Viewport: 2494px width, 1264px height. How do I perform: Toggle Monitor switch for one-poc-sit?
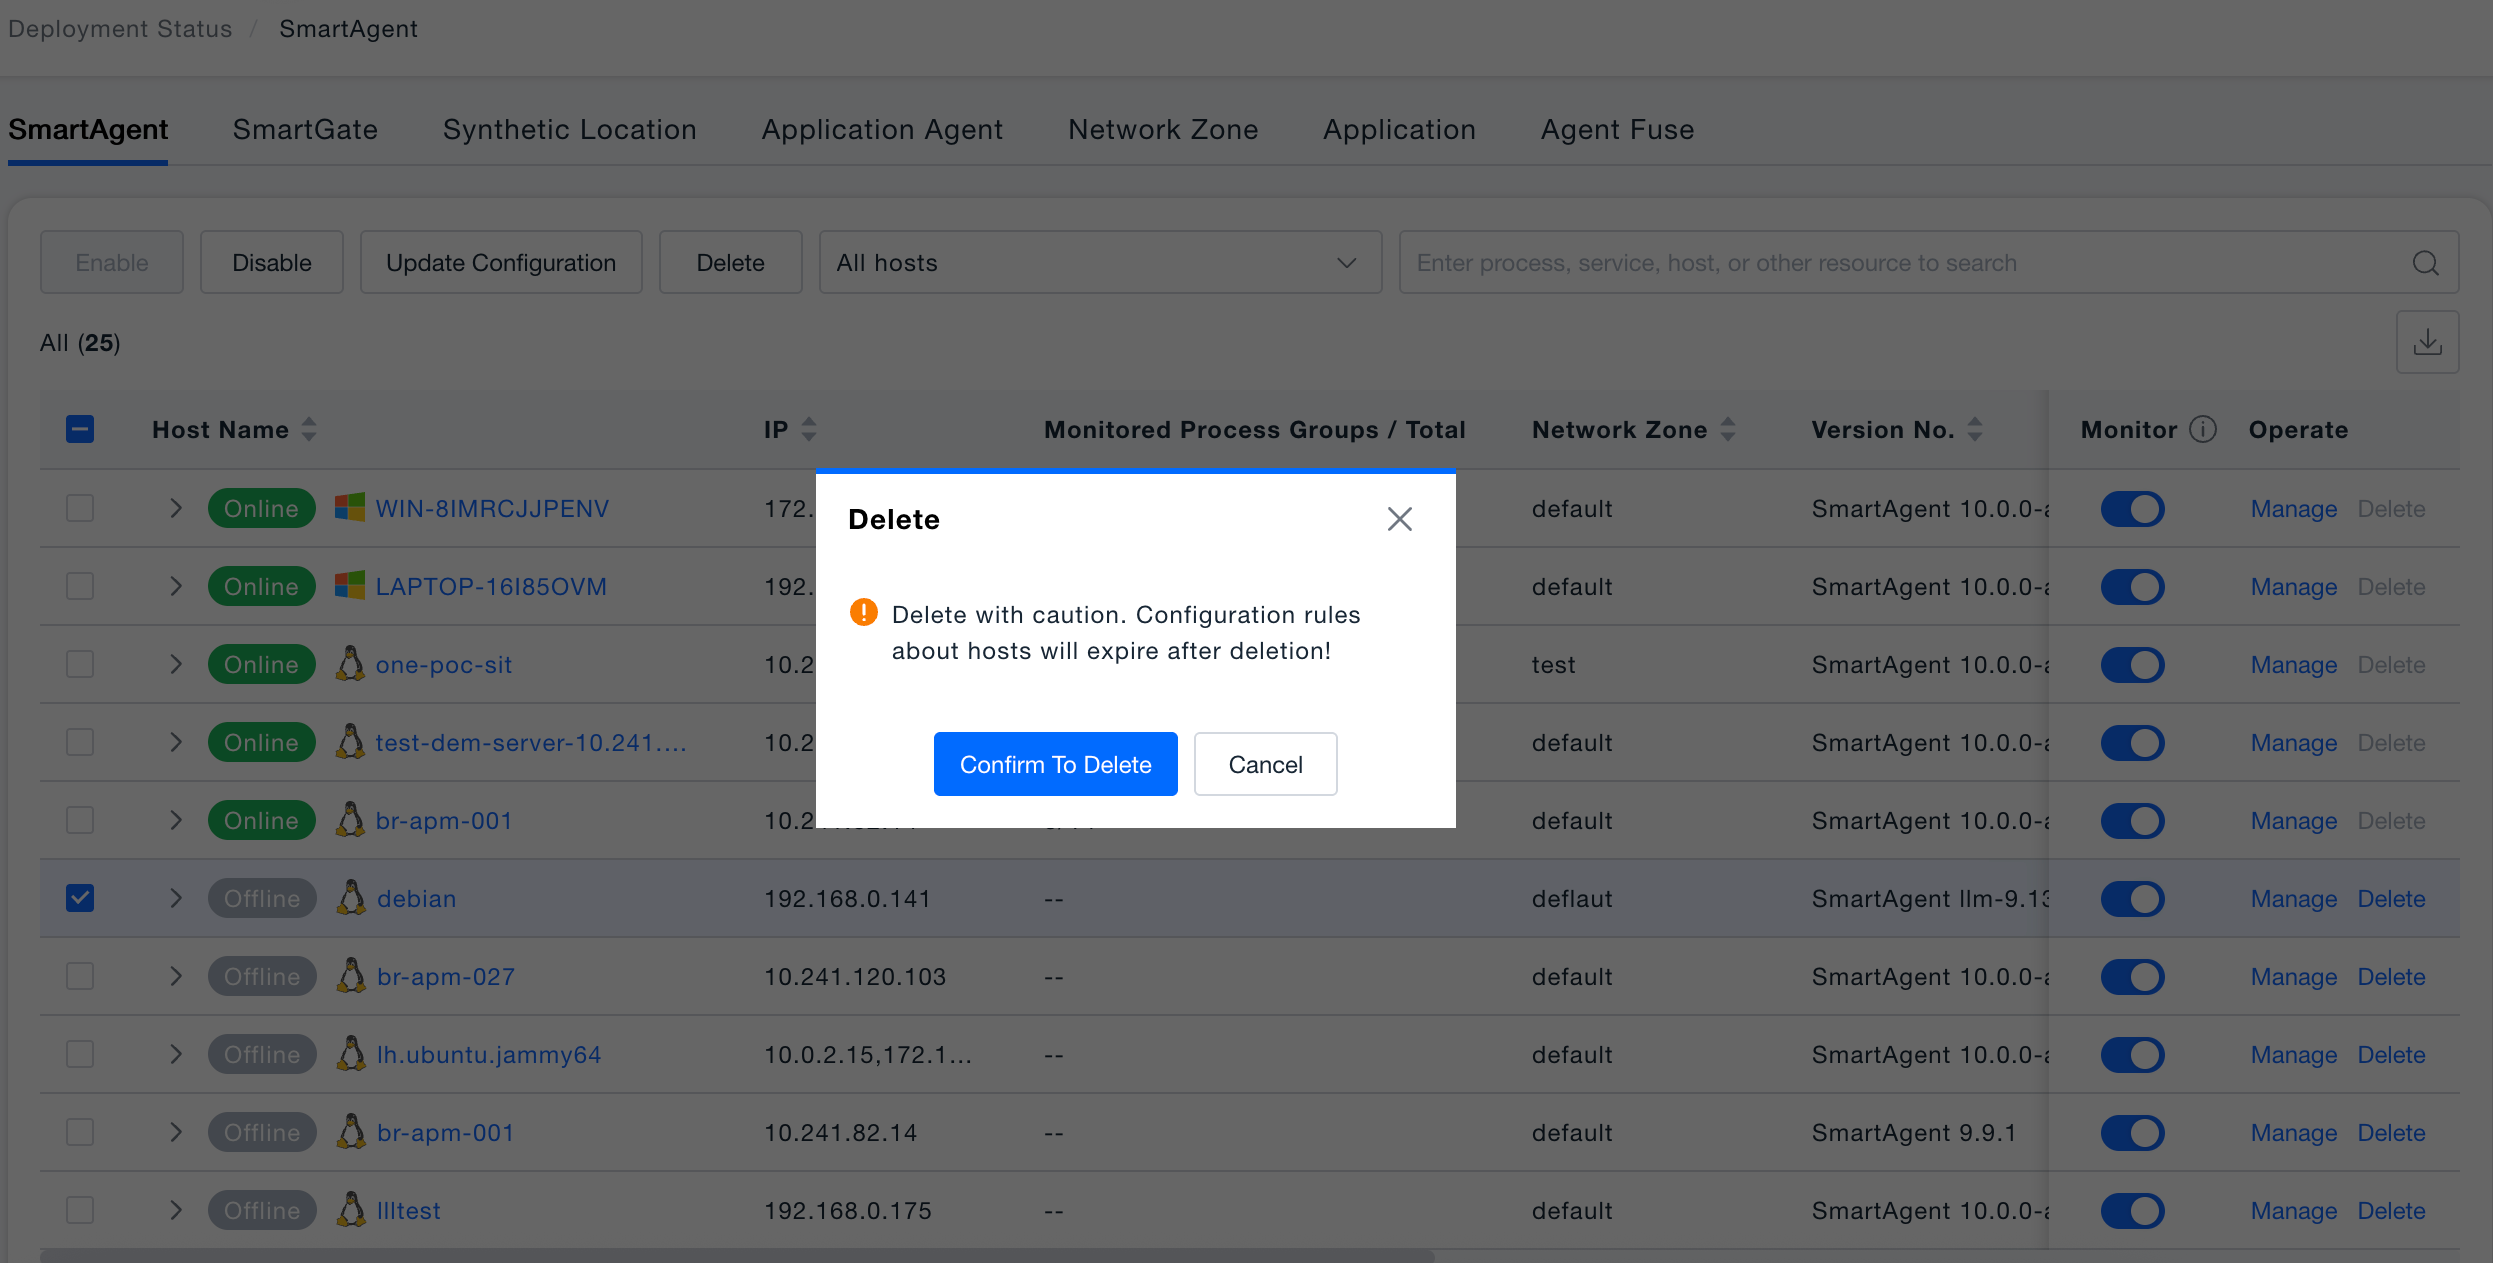2132,664
